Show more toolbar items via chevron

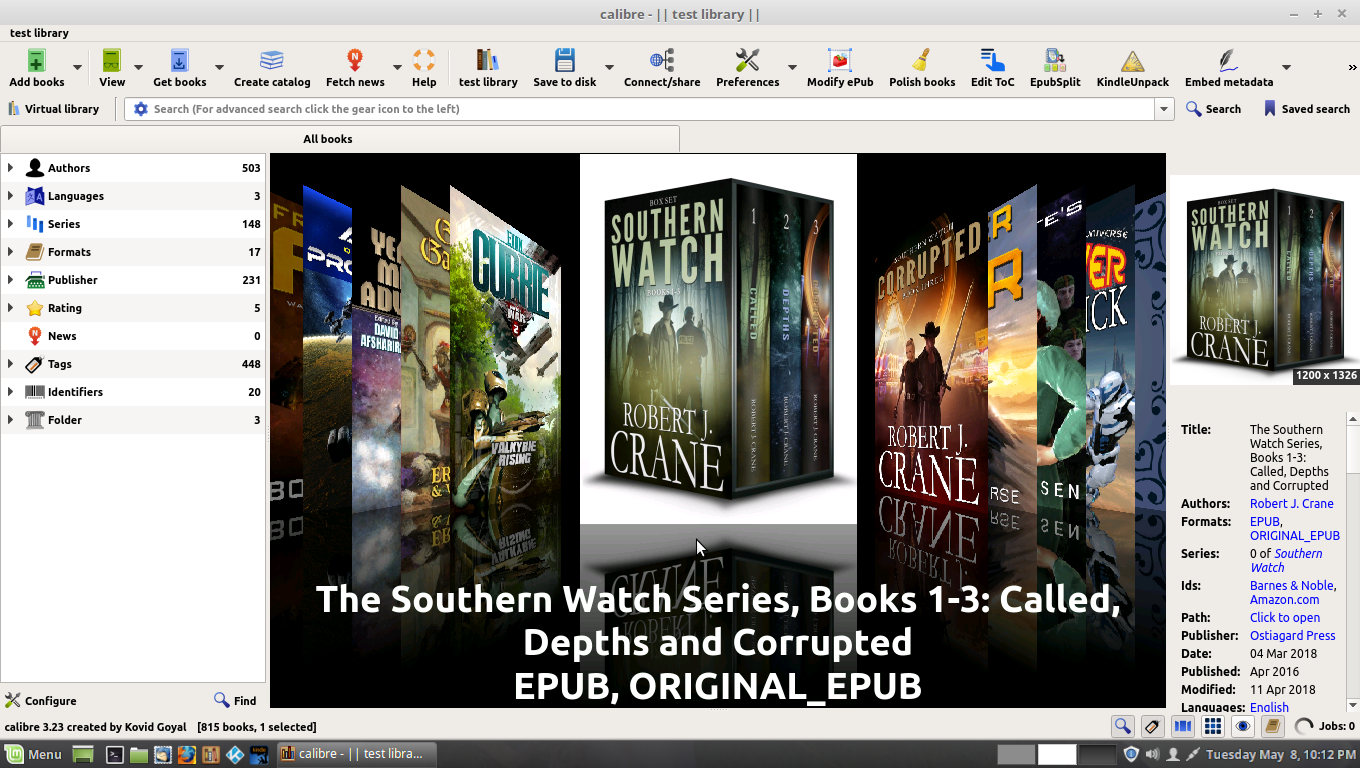pyautogui.click(x=1352, y=67)
